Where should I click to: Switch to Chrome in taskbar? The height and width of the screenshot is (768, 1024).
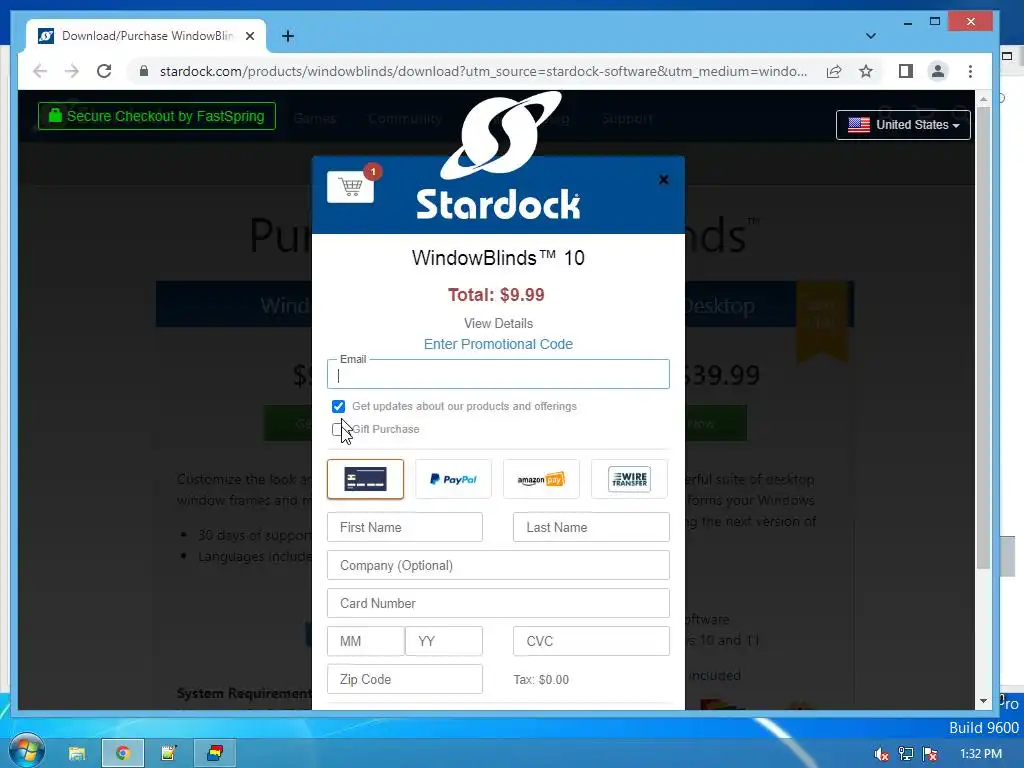(123, 753)
